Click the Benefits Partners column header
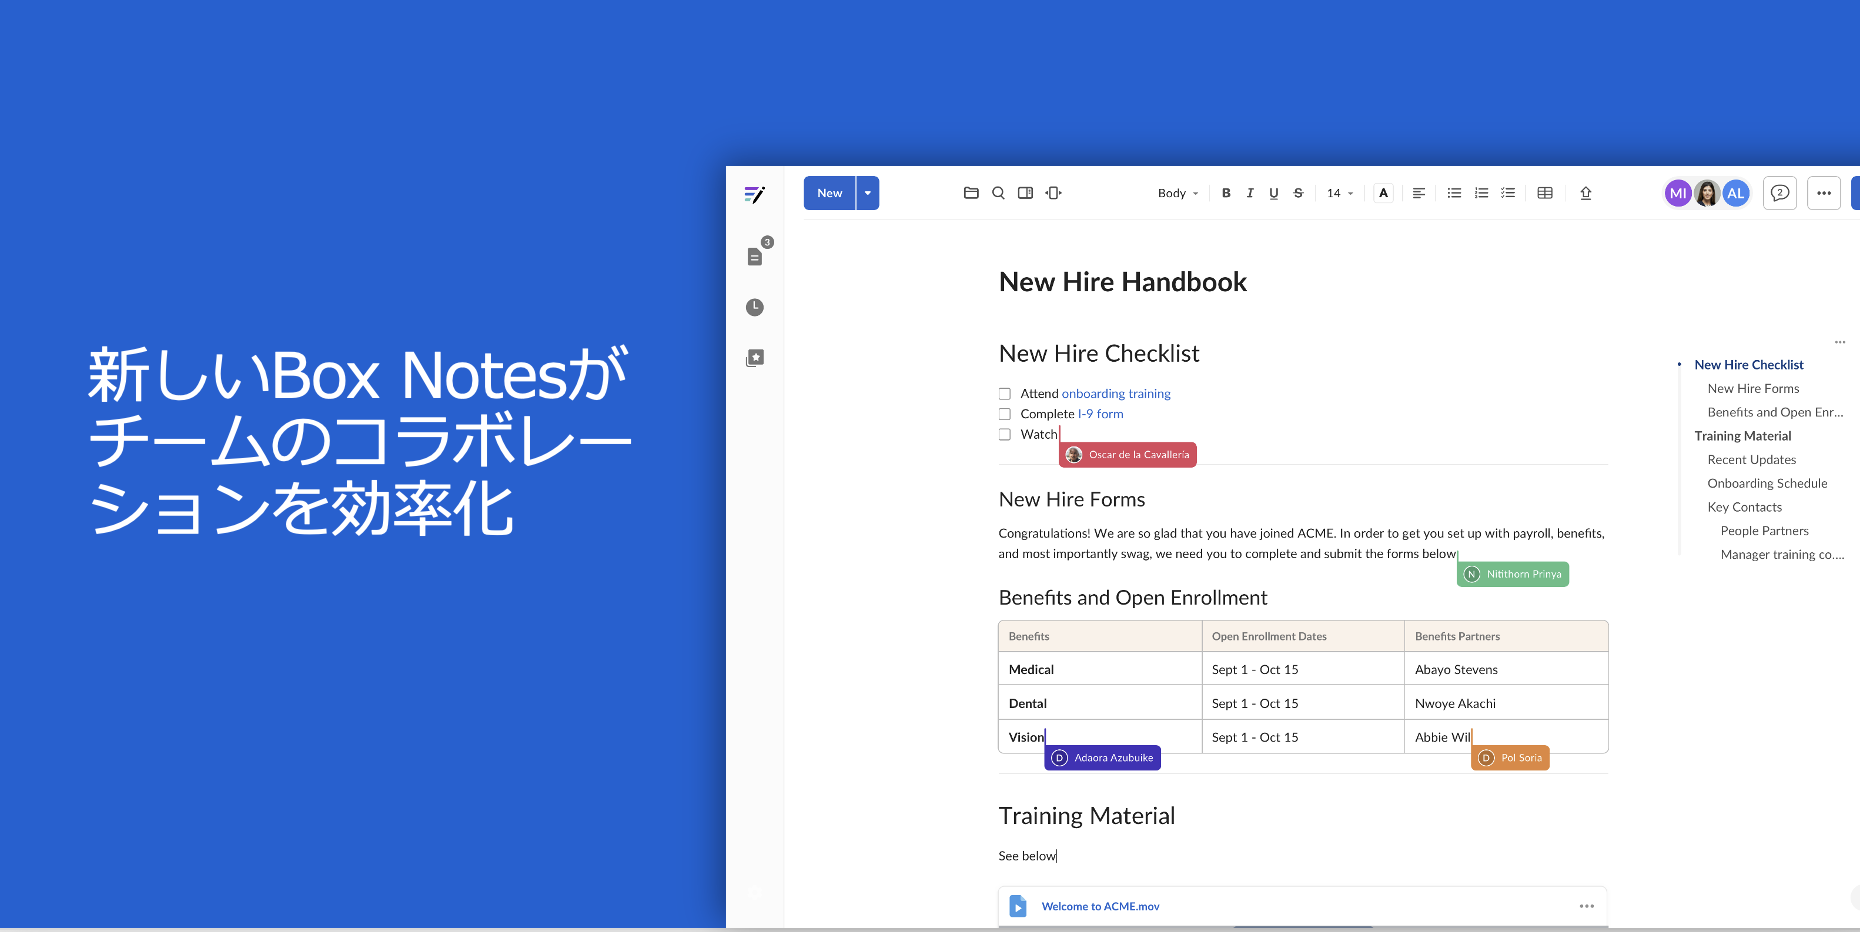 coord(1506,636)
